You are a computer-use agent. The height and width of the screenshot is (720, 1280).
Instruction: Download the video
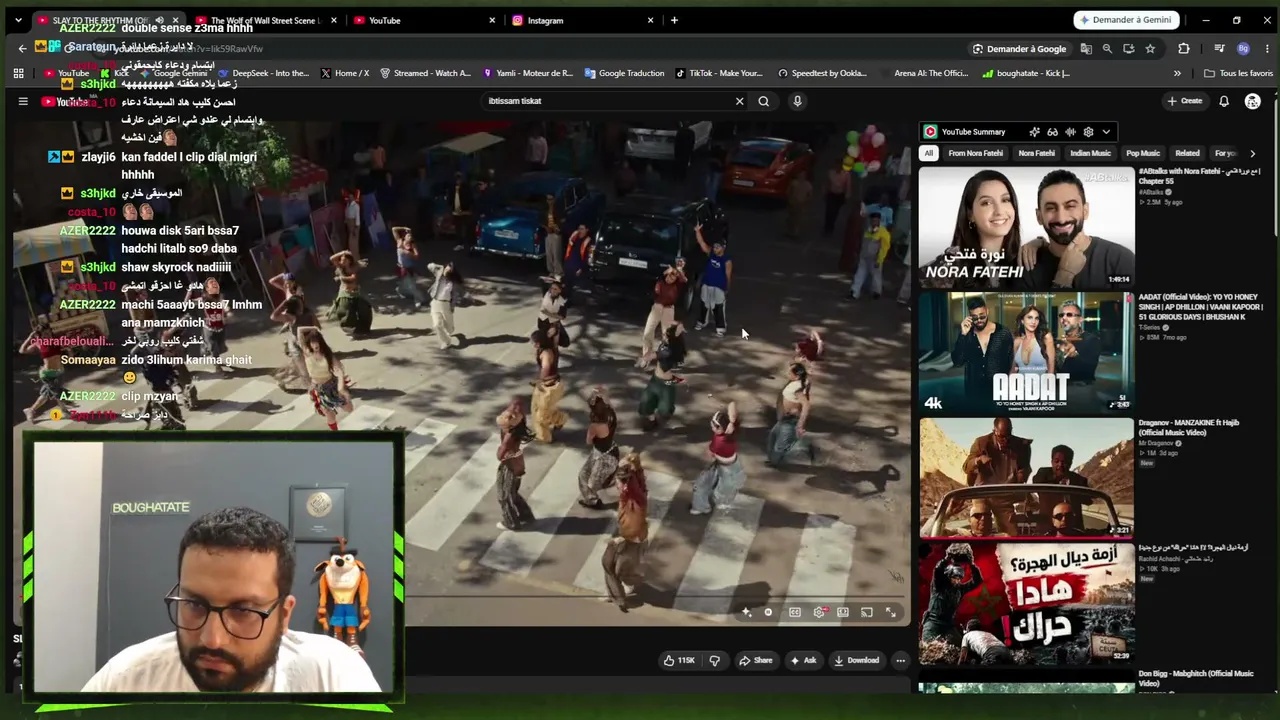(x=857, y=660)
